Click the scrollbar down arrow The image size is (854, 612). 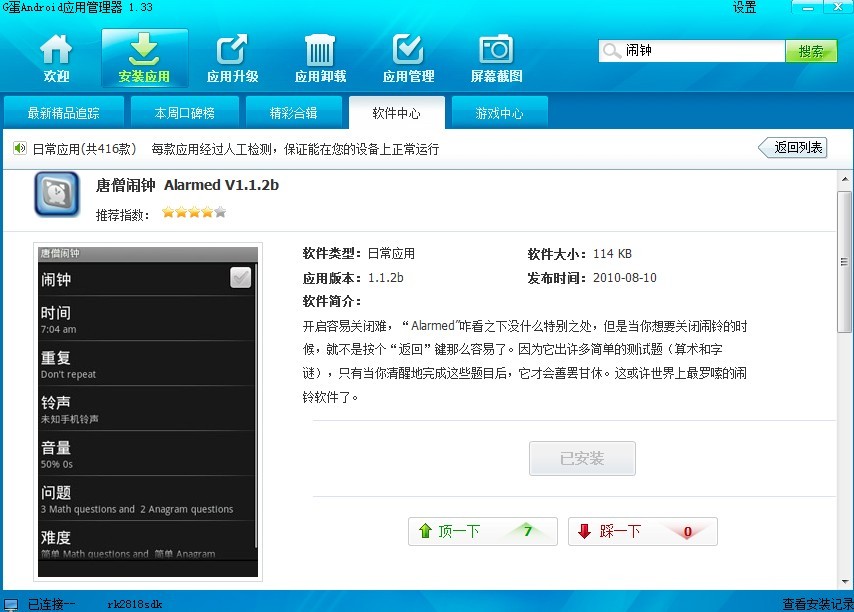point(845,582)
